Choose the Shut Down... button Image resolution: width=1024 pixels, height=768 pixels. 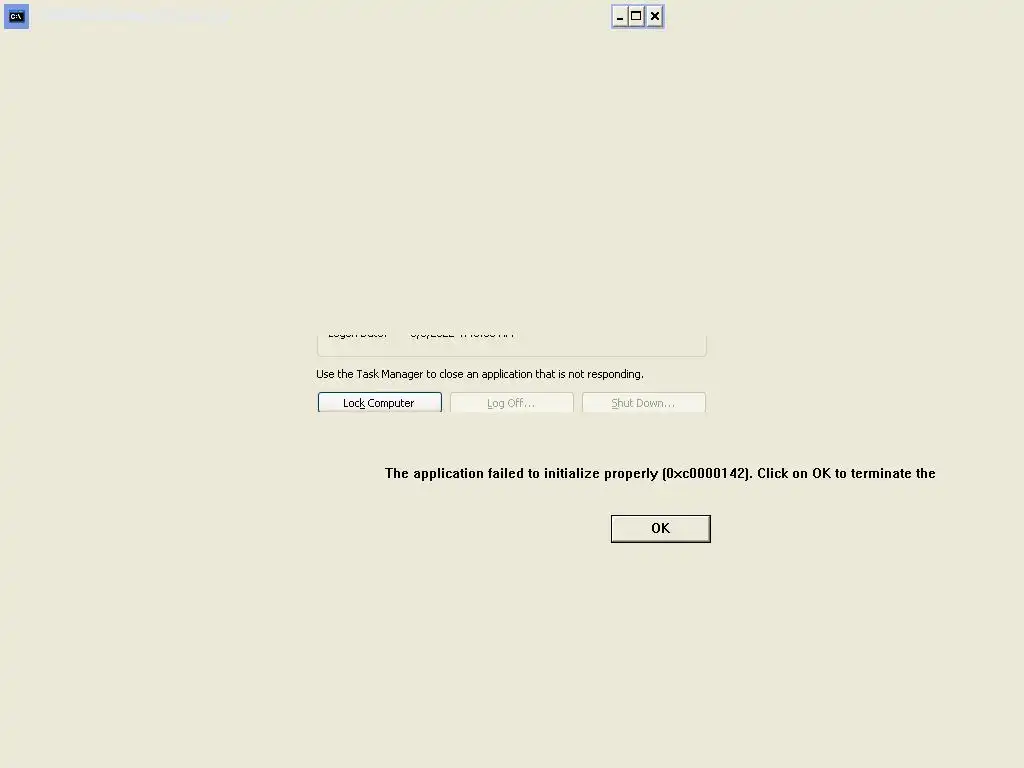point(643,402)
